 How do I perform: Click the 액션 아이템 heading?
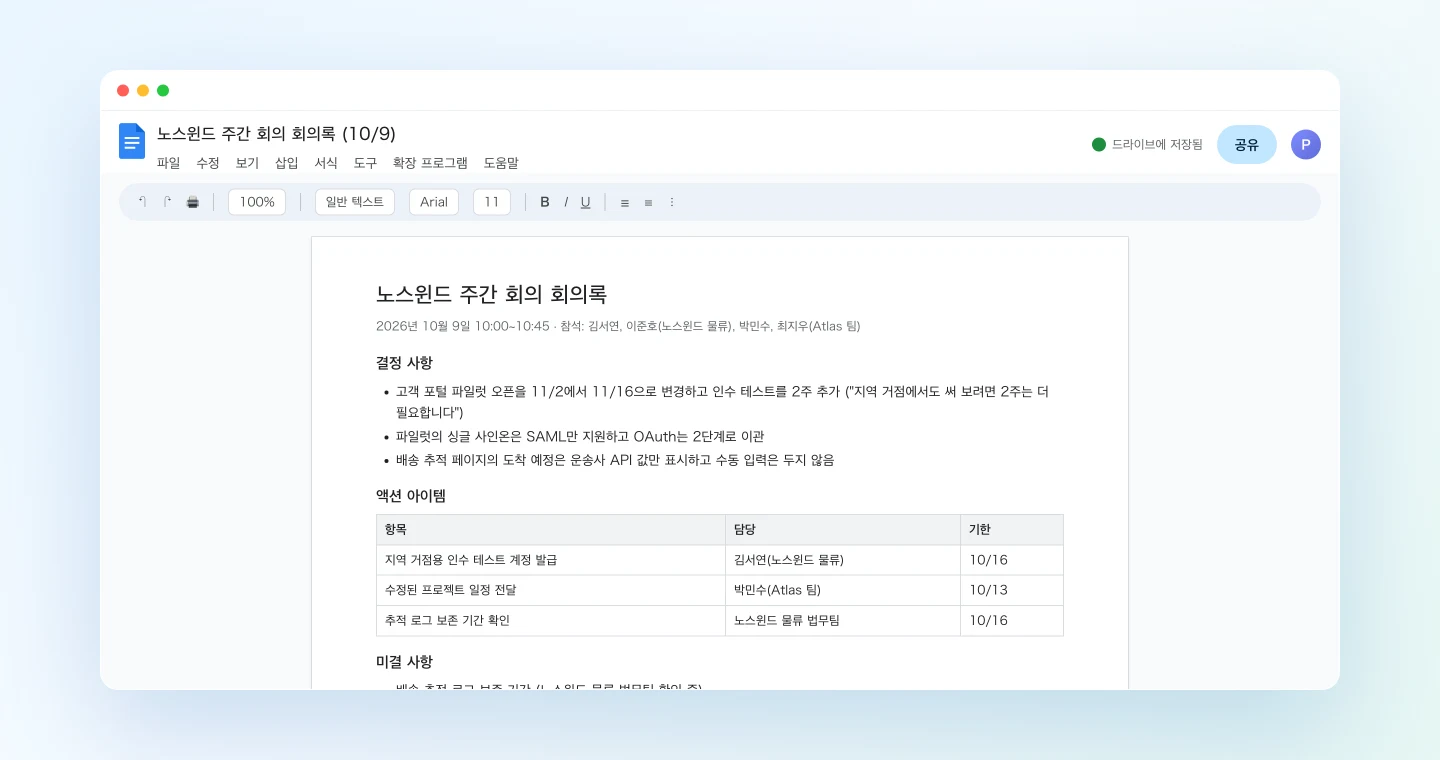(411, 495)
